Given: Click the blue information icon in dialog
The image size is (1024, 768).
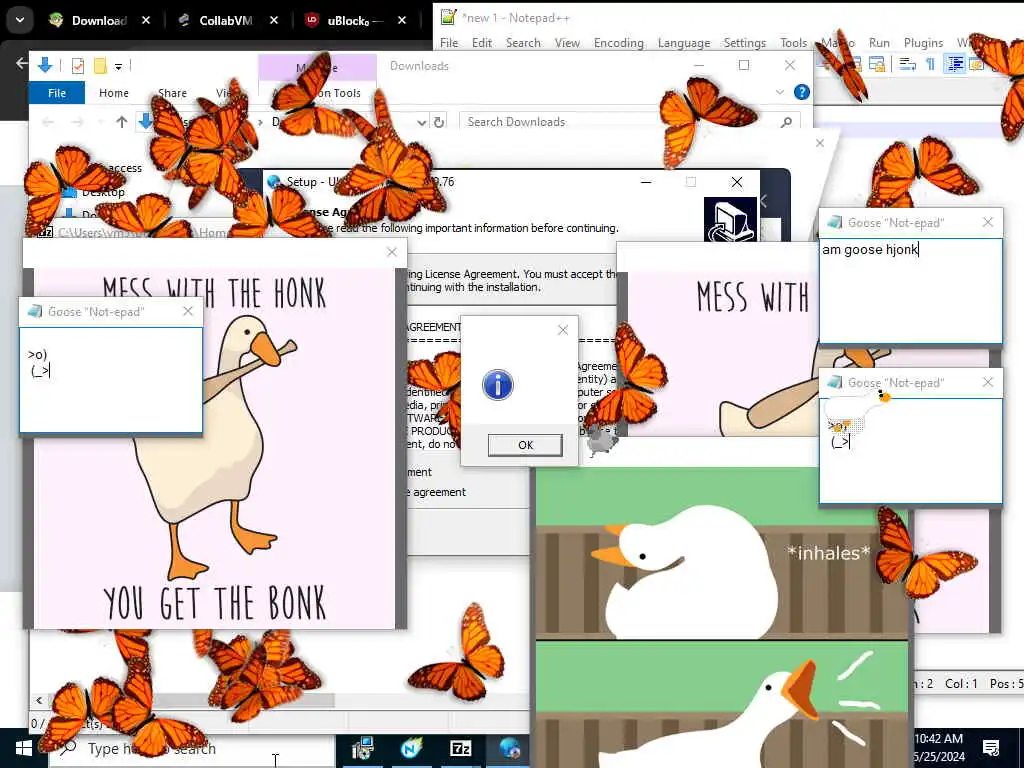Looking at the screenshot, I should (x=498, y=385).
